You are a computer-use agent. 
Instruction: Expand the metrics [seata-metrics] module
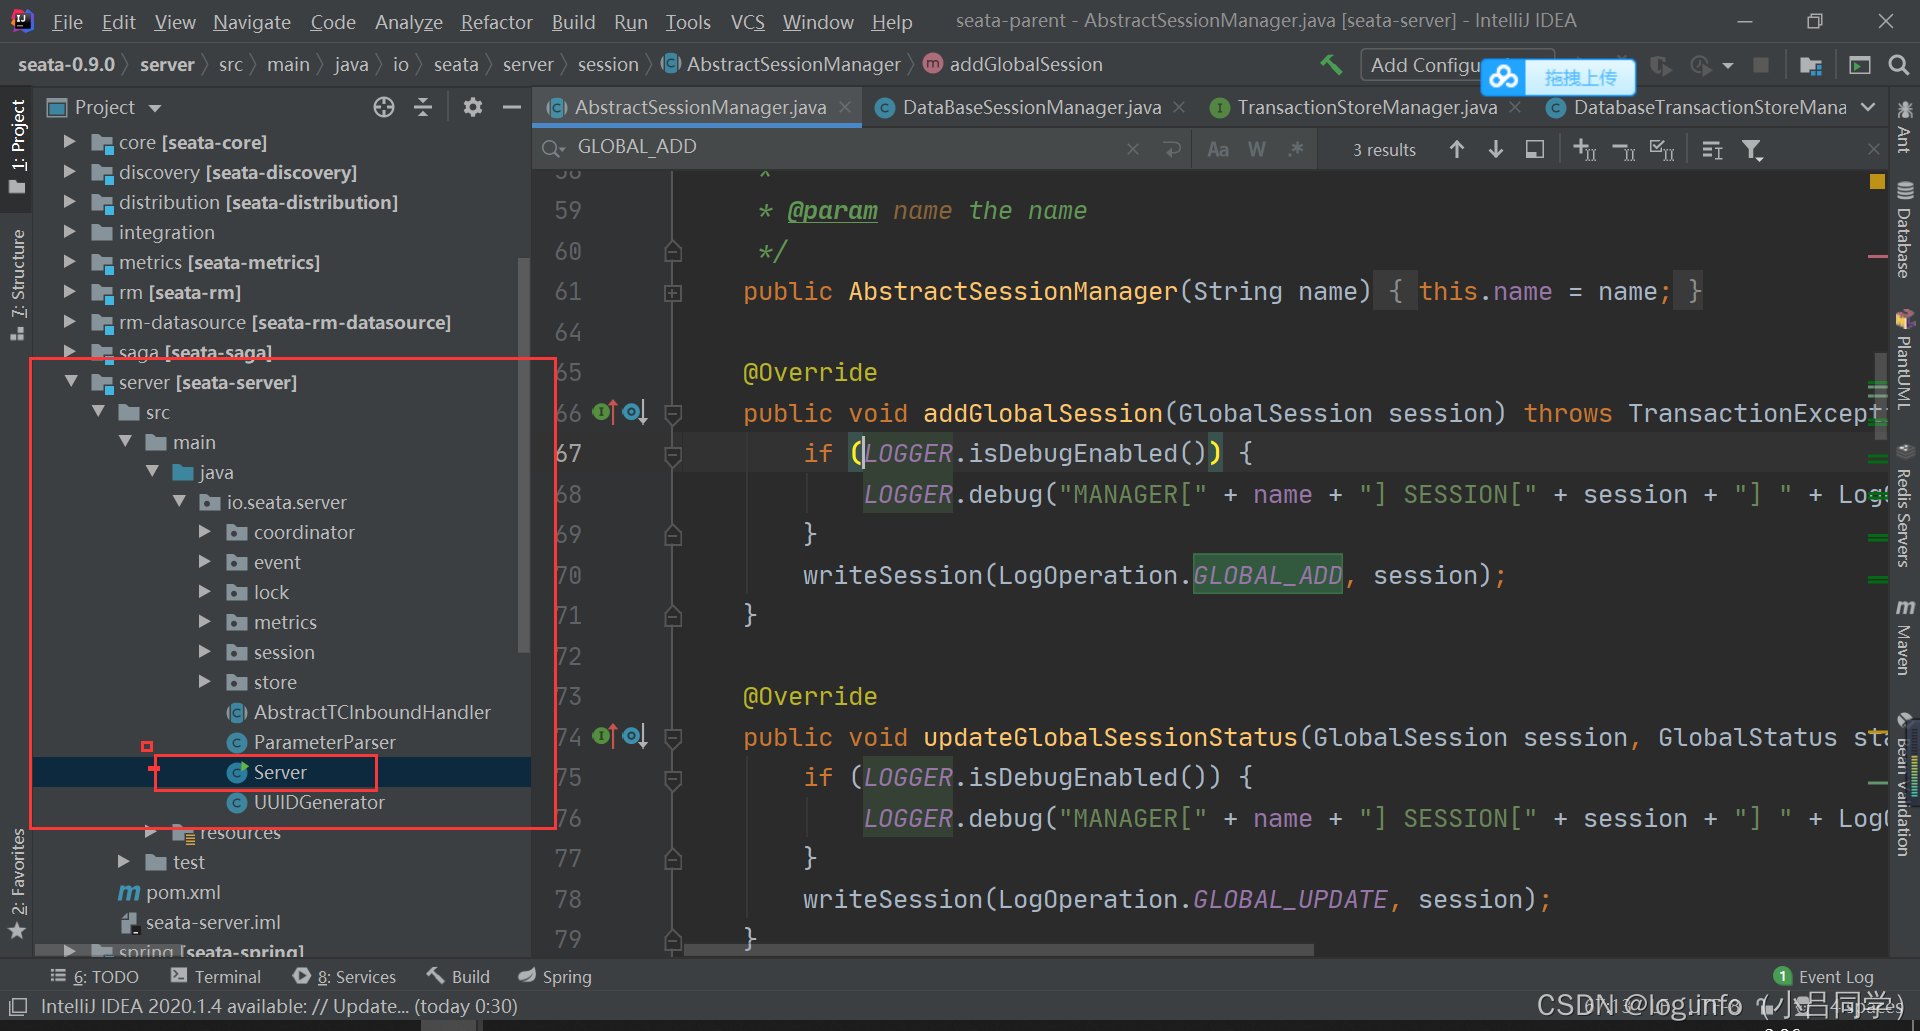tap(70, 262)
